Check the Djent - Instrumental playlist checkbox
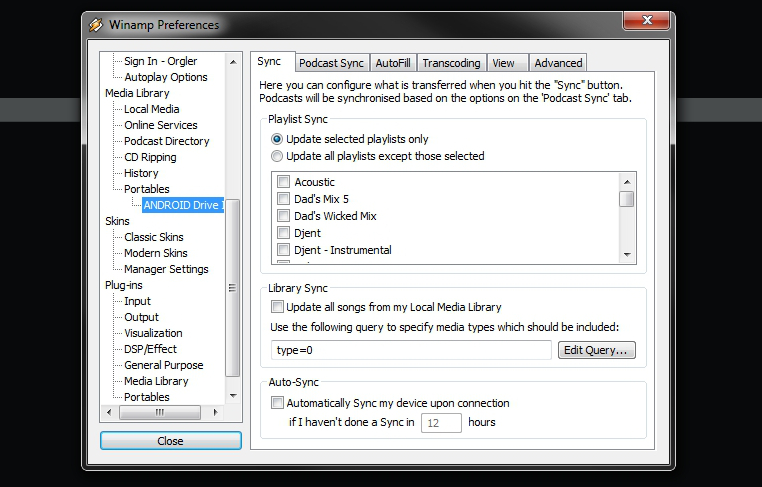This screenshot has width=762, height=487. click(x=283, y=250)
